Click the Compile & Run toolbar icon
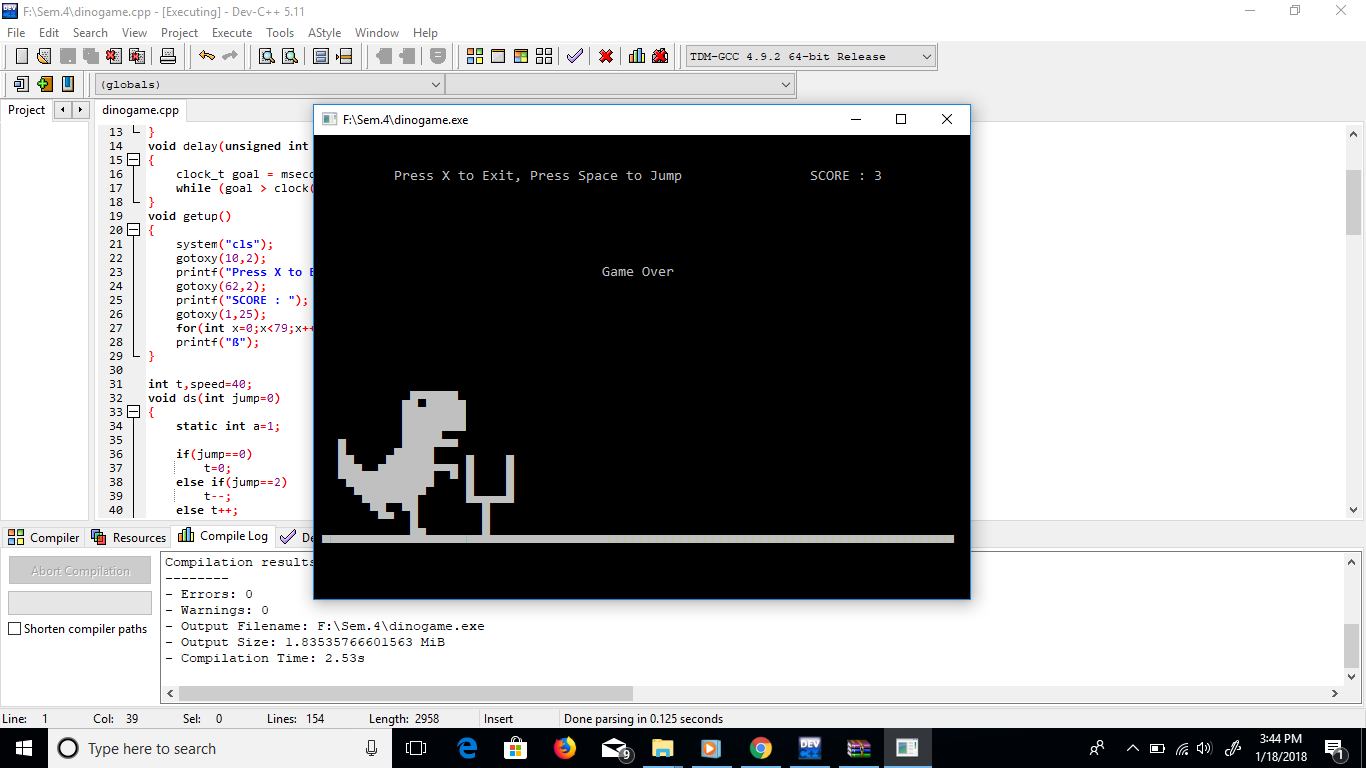This screenshot has width=1366, height=768. coord(521,56)
